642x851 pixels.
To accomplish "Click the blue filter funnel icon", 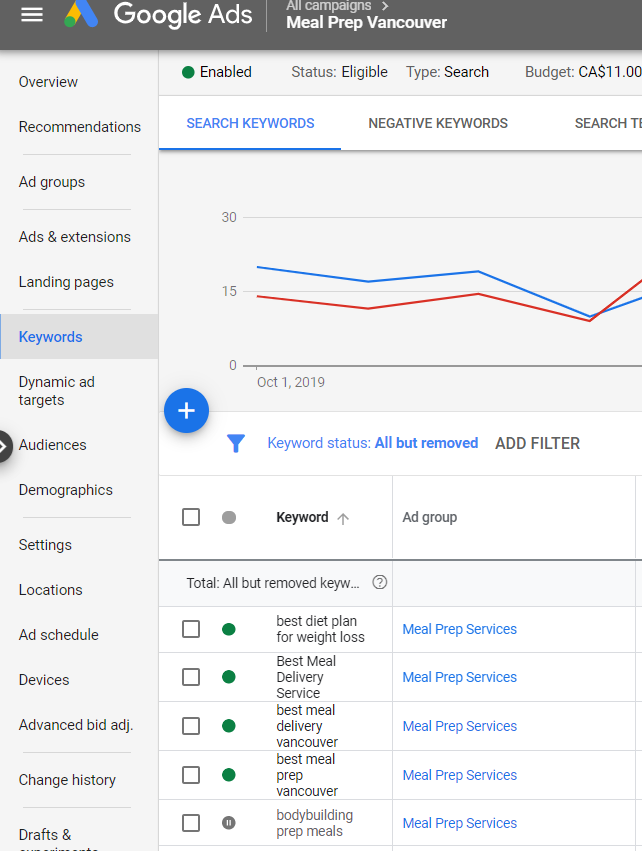I will (x=236, y=443).
